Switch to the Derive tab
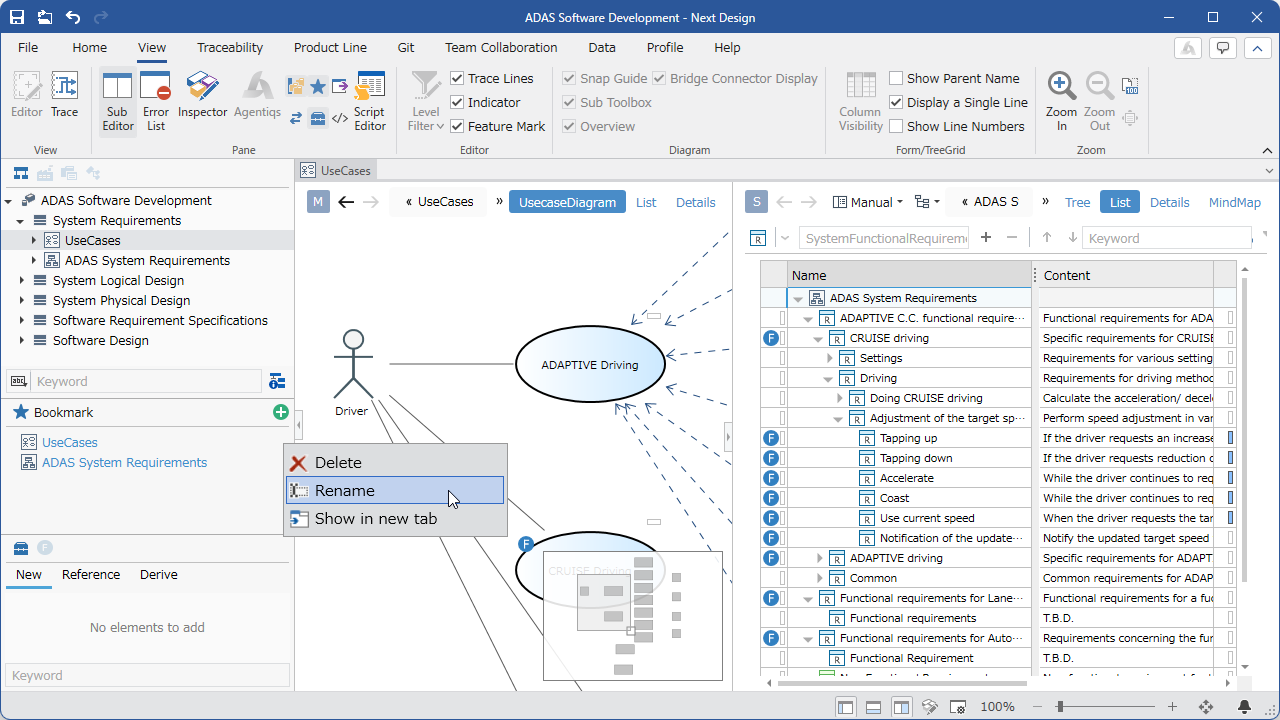 point(159,574)
